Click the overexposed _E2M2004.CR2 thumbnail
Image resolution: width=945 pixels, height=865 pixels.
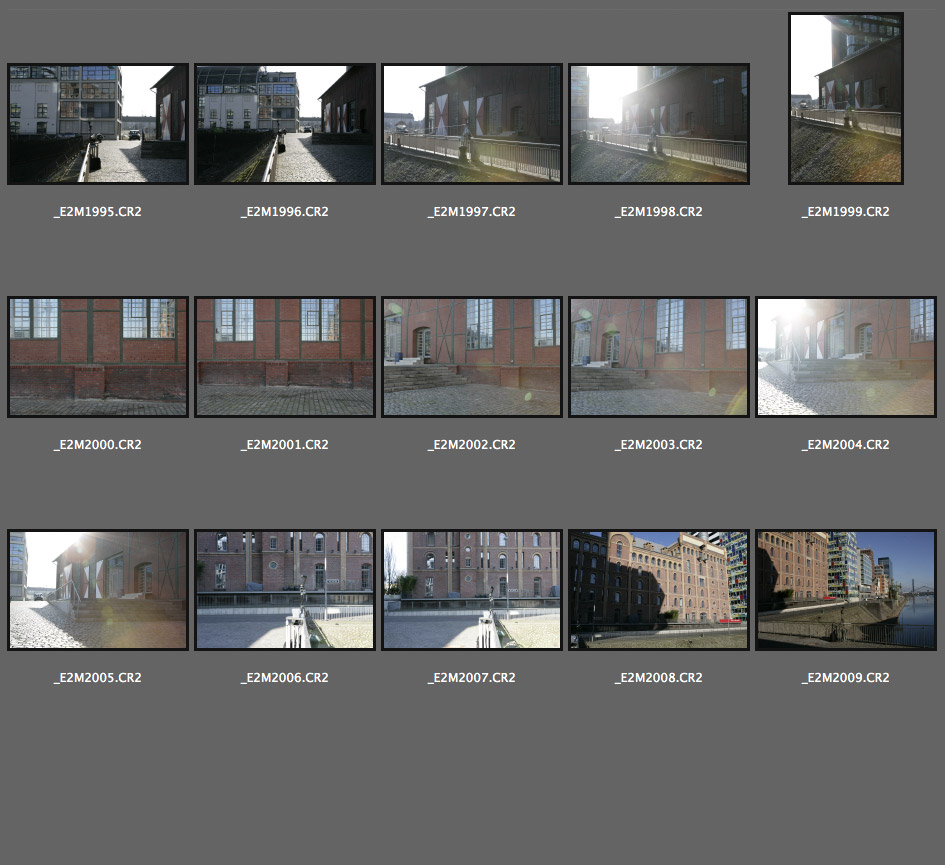846,357
